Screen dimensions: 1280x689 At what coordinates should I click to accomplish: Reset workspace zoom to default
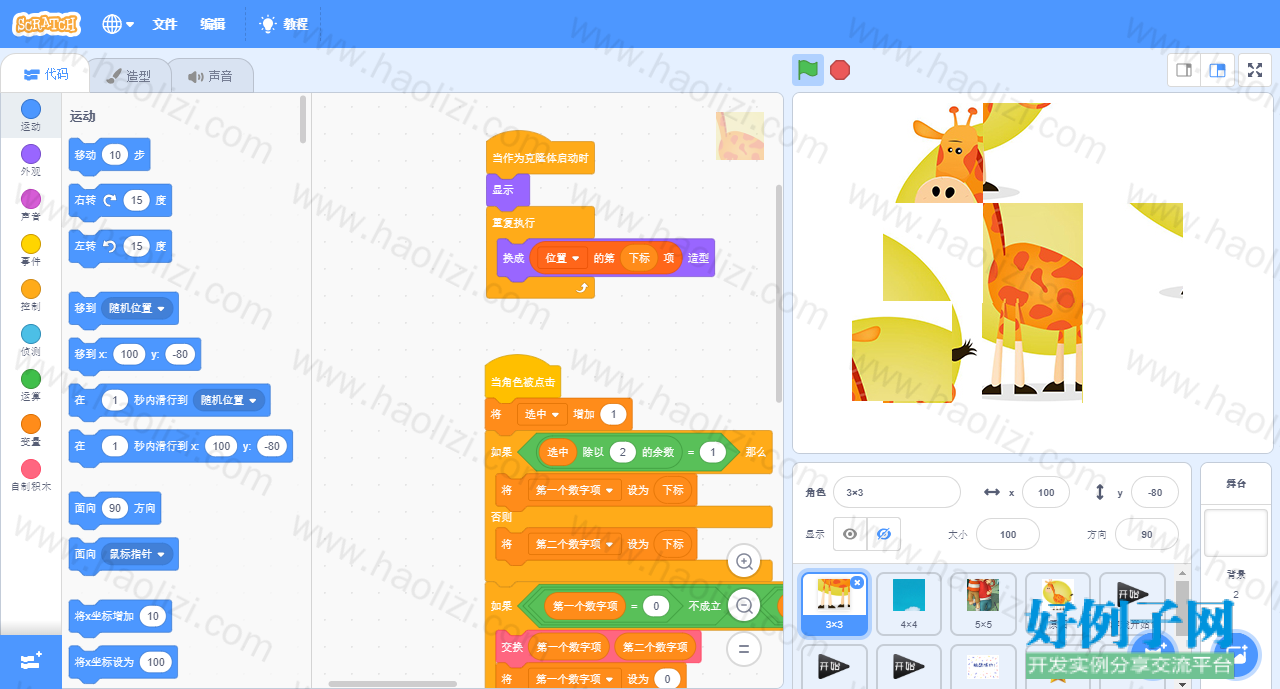(744, 647)
